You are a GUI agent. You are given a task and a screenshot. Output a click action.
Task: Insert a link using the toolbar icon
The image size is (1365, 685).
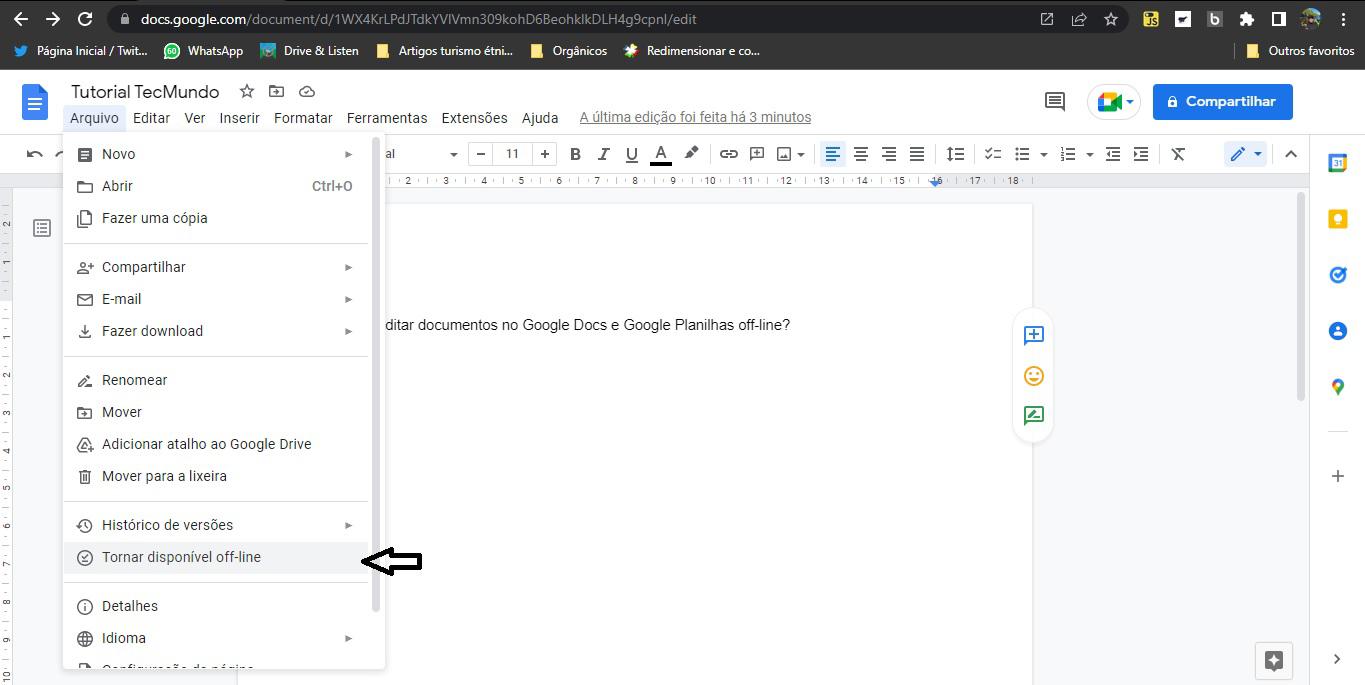[729, 154]
